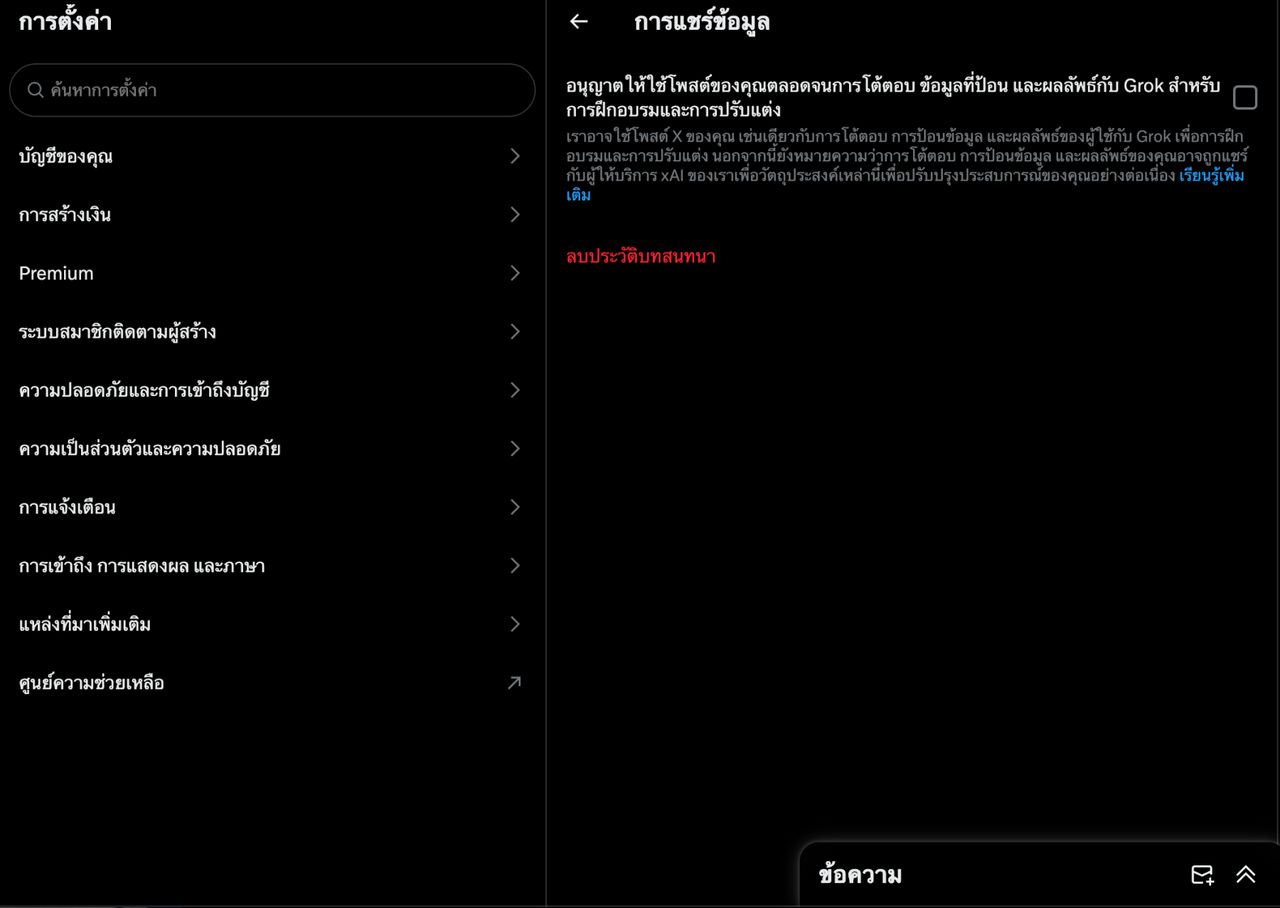This screenshot has height=908, width=1280.
Task: Expand chevron next to ความปลอดภัยและการเข้าถึงบัญชี
Action: click(x=515, y=390)
